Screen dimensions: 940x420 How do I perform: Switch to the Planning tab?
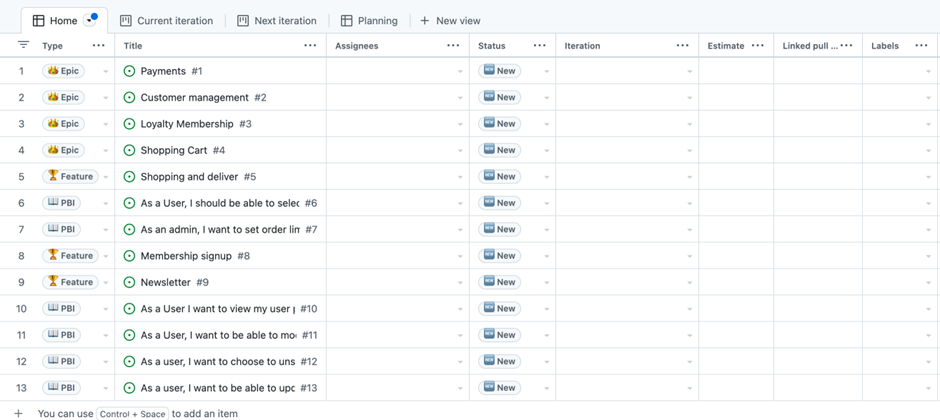tap(369, 20)
